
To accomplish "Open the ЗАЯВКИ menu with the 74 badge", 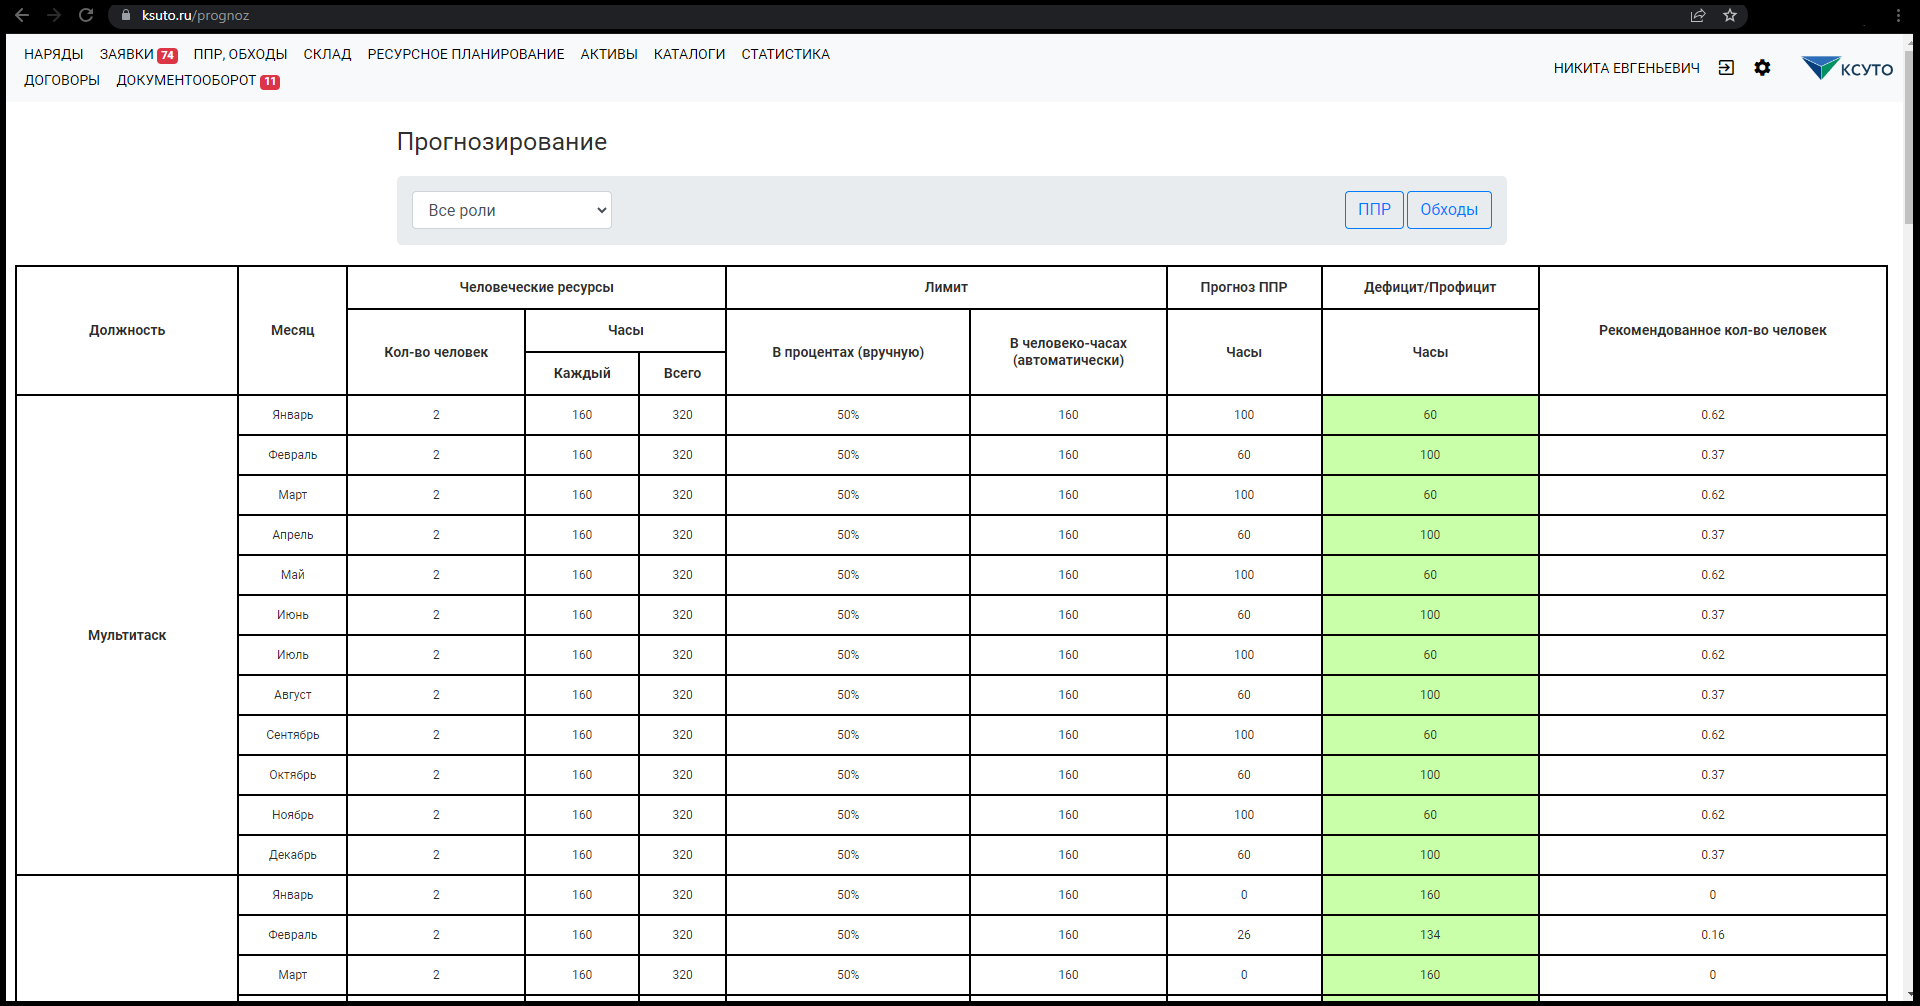I will 138,54.
